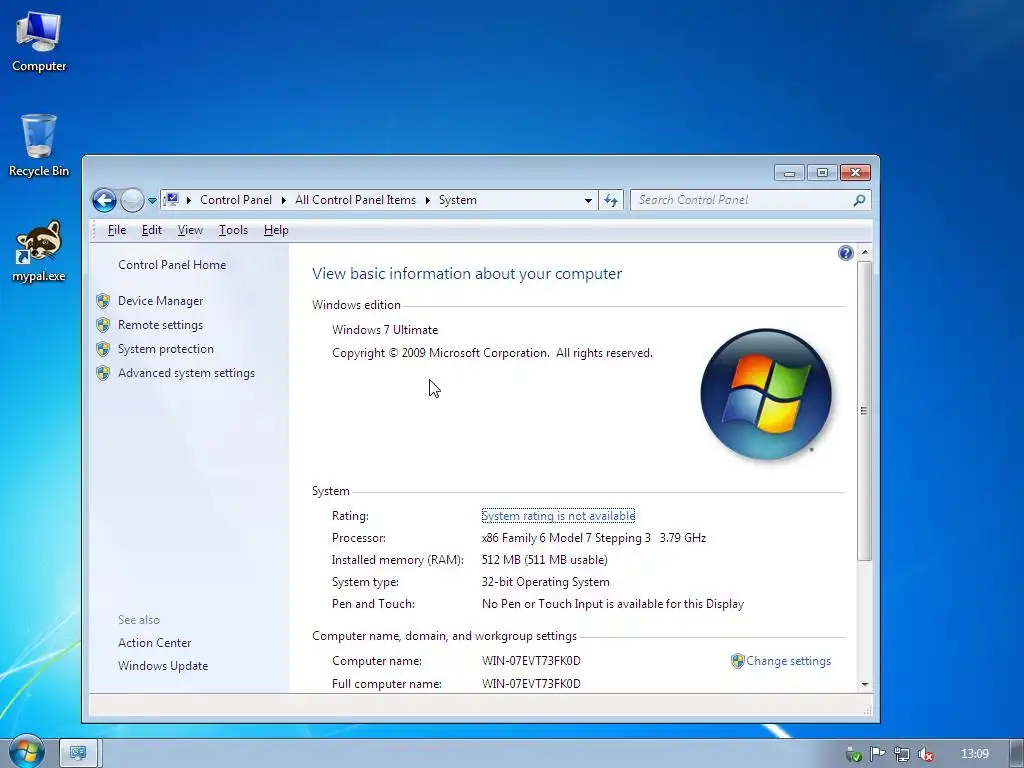The image size is (1024, 768).
Task: Open the Help menu
Action: pyautogui.click(x=276, y=230)
